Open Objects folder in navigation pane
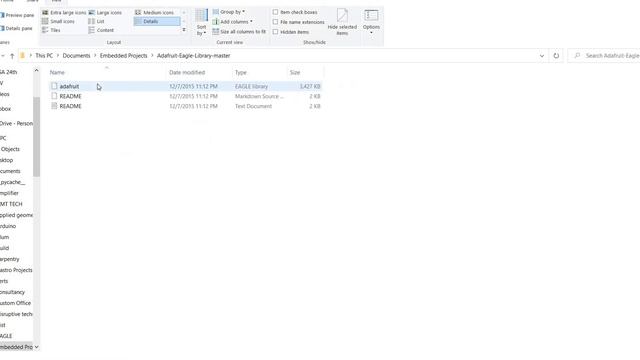 pos(10,149)
